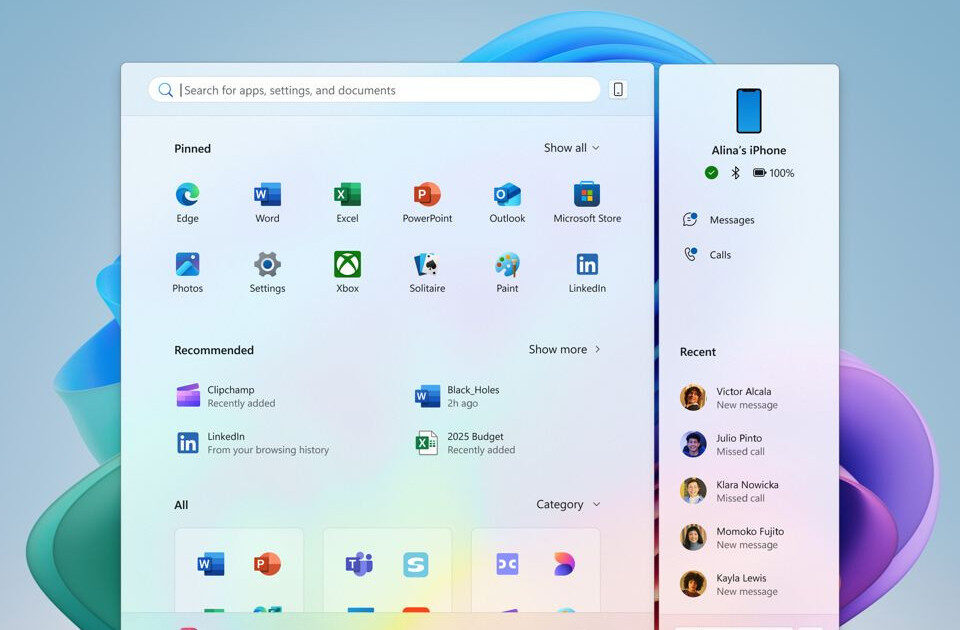
Task: Open the Solitaire game
Action: (427, 272)
